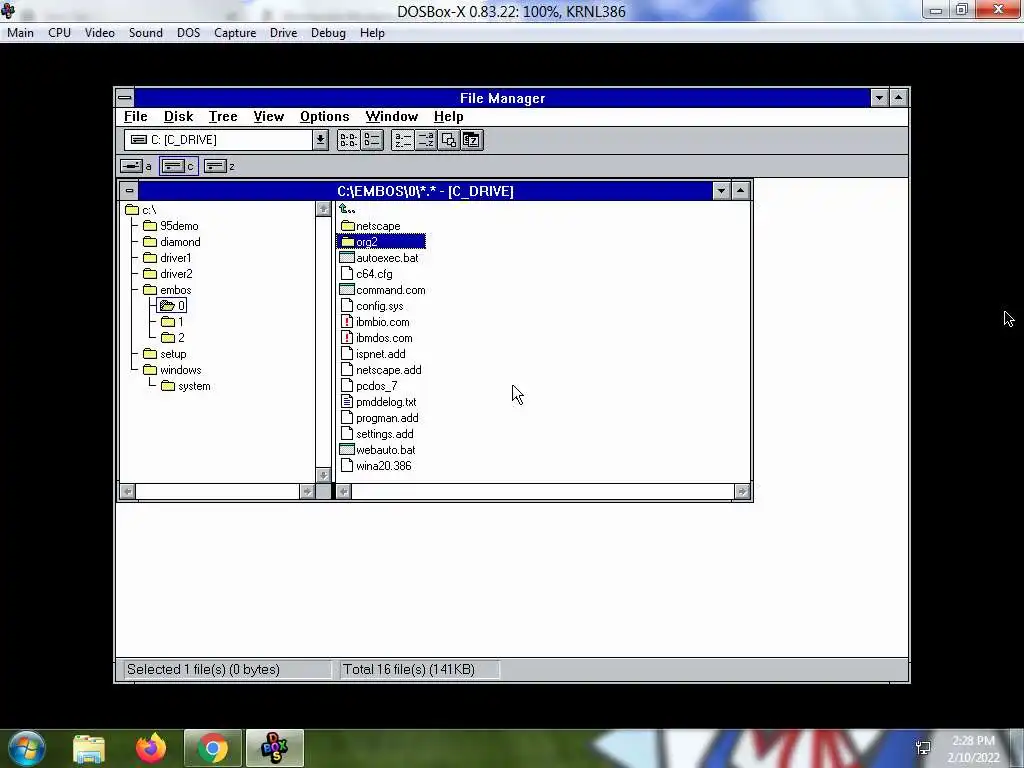Click ibmdos.com system file icon

point(347,338)
